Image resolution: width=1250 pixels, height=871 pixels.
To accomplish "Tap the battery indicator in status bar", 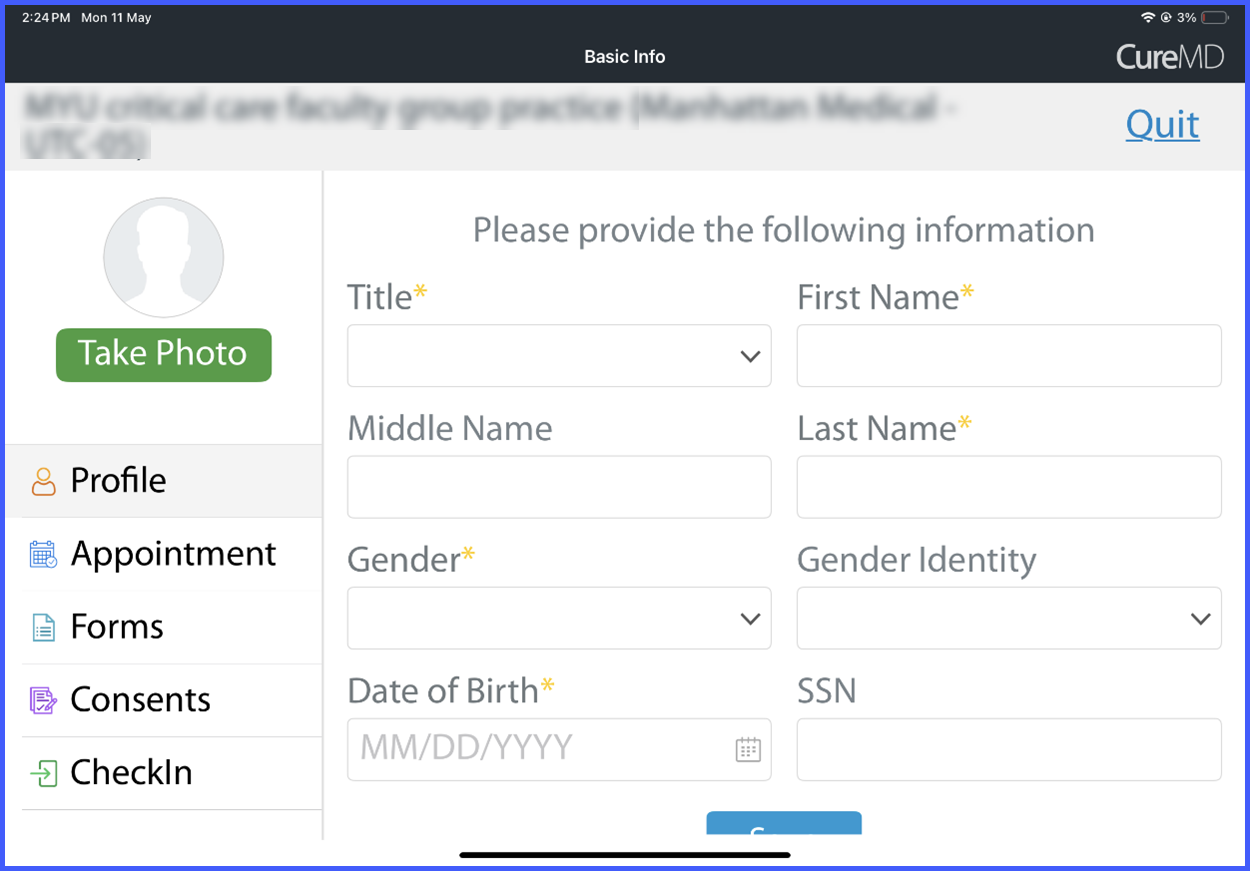I will coord(1215,18).
